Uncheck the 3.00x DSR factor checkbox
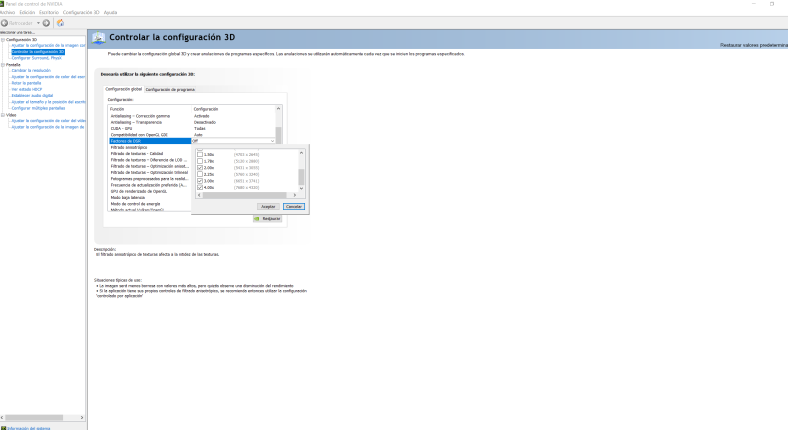 tap(200, 180)
